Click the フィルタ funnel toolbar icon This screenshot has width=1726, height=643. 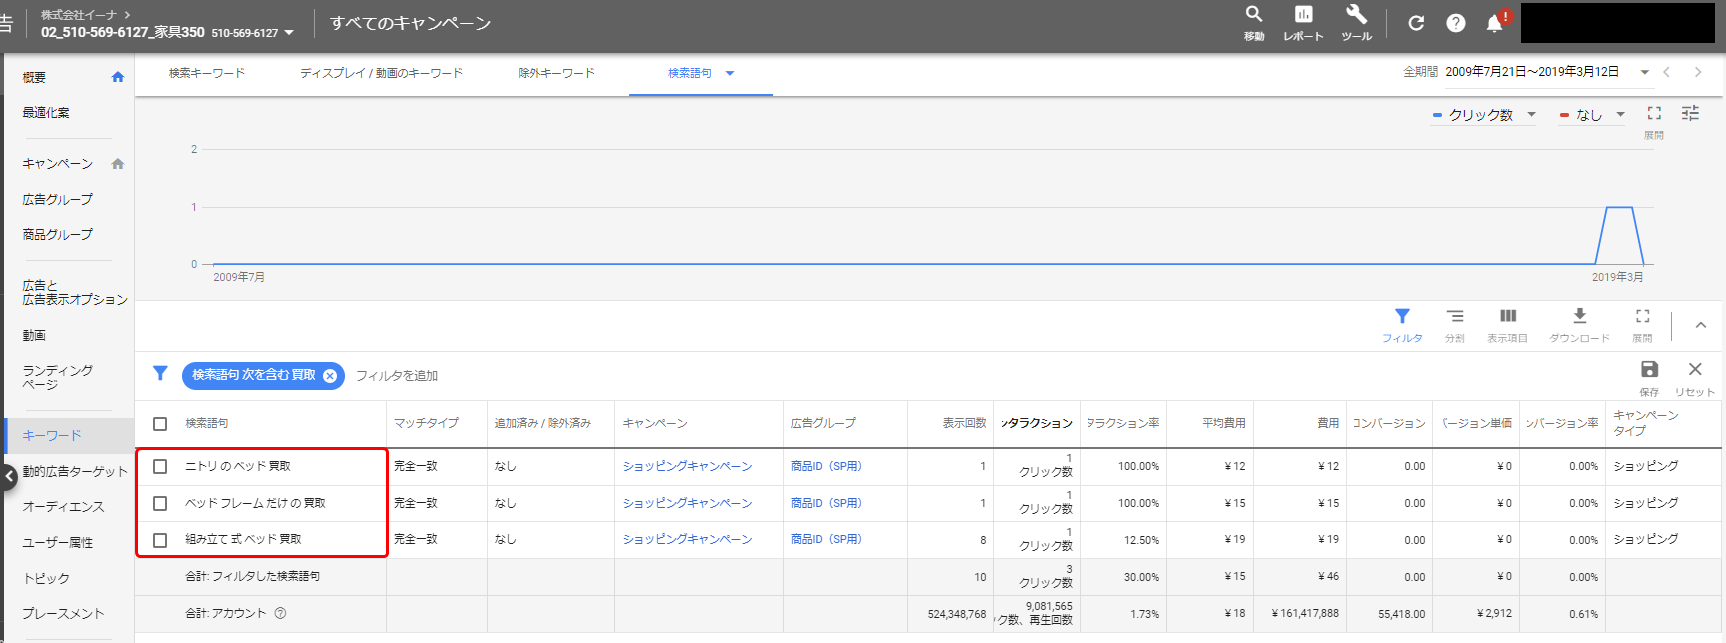[1402, 317]
